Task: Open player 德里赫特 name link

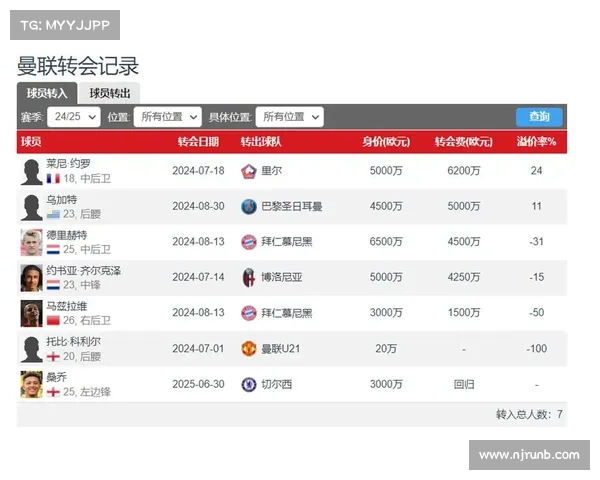Action: click(67, 235)
